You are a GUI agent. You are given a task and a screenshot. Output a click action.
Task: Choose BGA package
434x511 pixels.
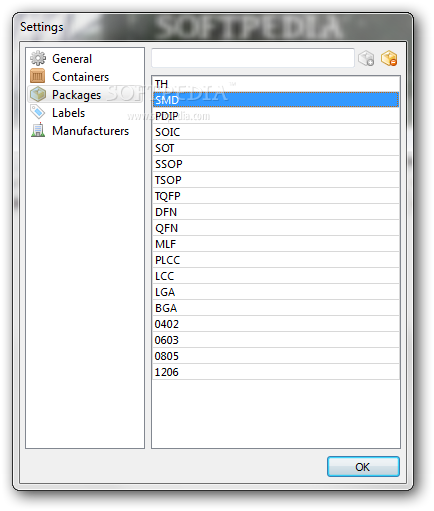pos(276,308)
